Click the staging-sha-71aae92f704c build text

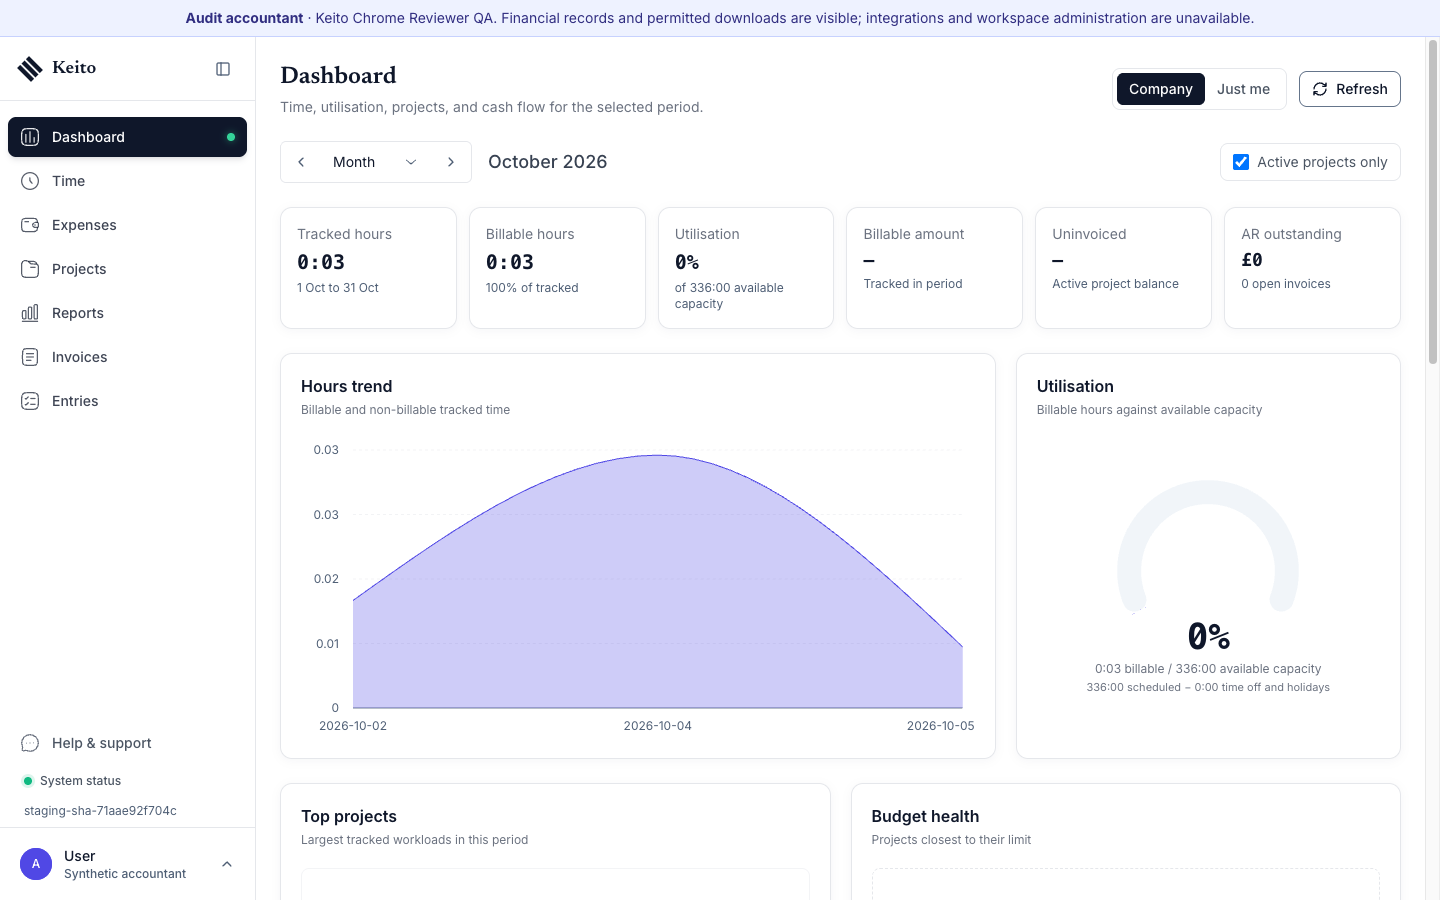100,811
